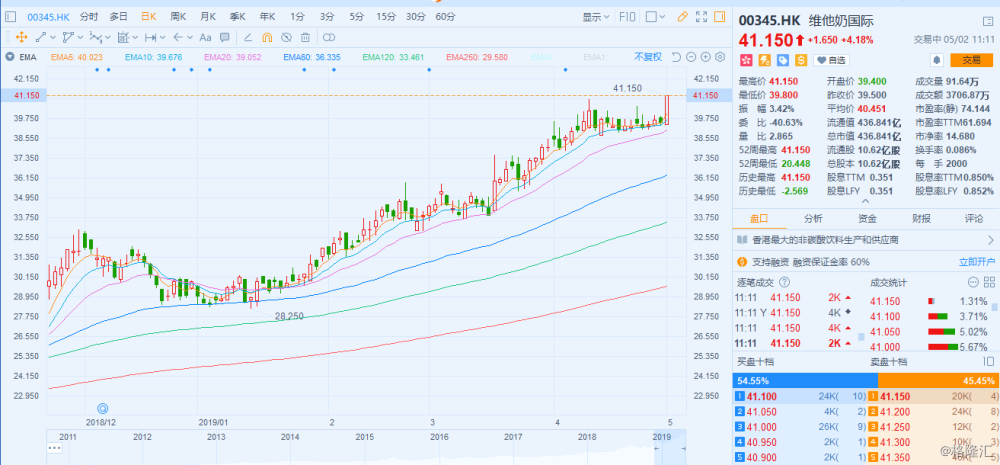The image size is (1000, 465).
Task: Click the 不复权 adjustment setting
Action: click(x=648, y=57)
